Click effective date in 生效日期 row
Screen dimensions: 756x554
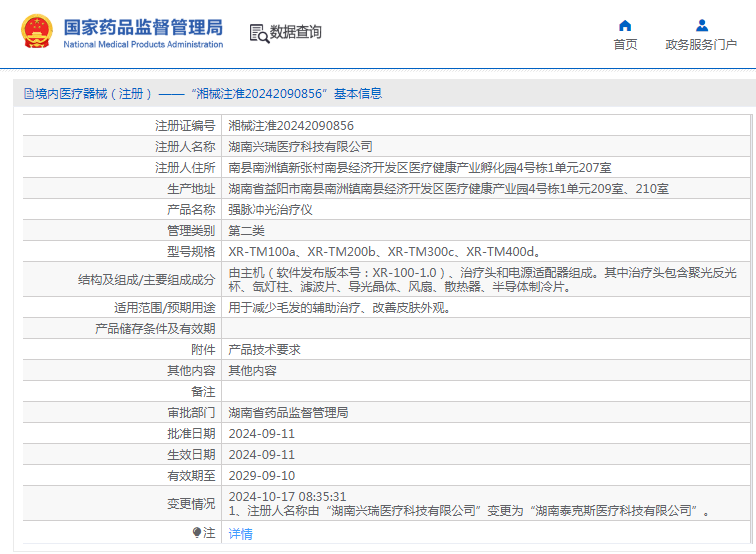click(x=261, y=455)
